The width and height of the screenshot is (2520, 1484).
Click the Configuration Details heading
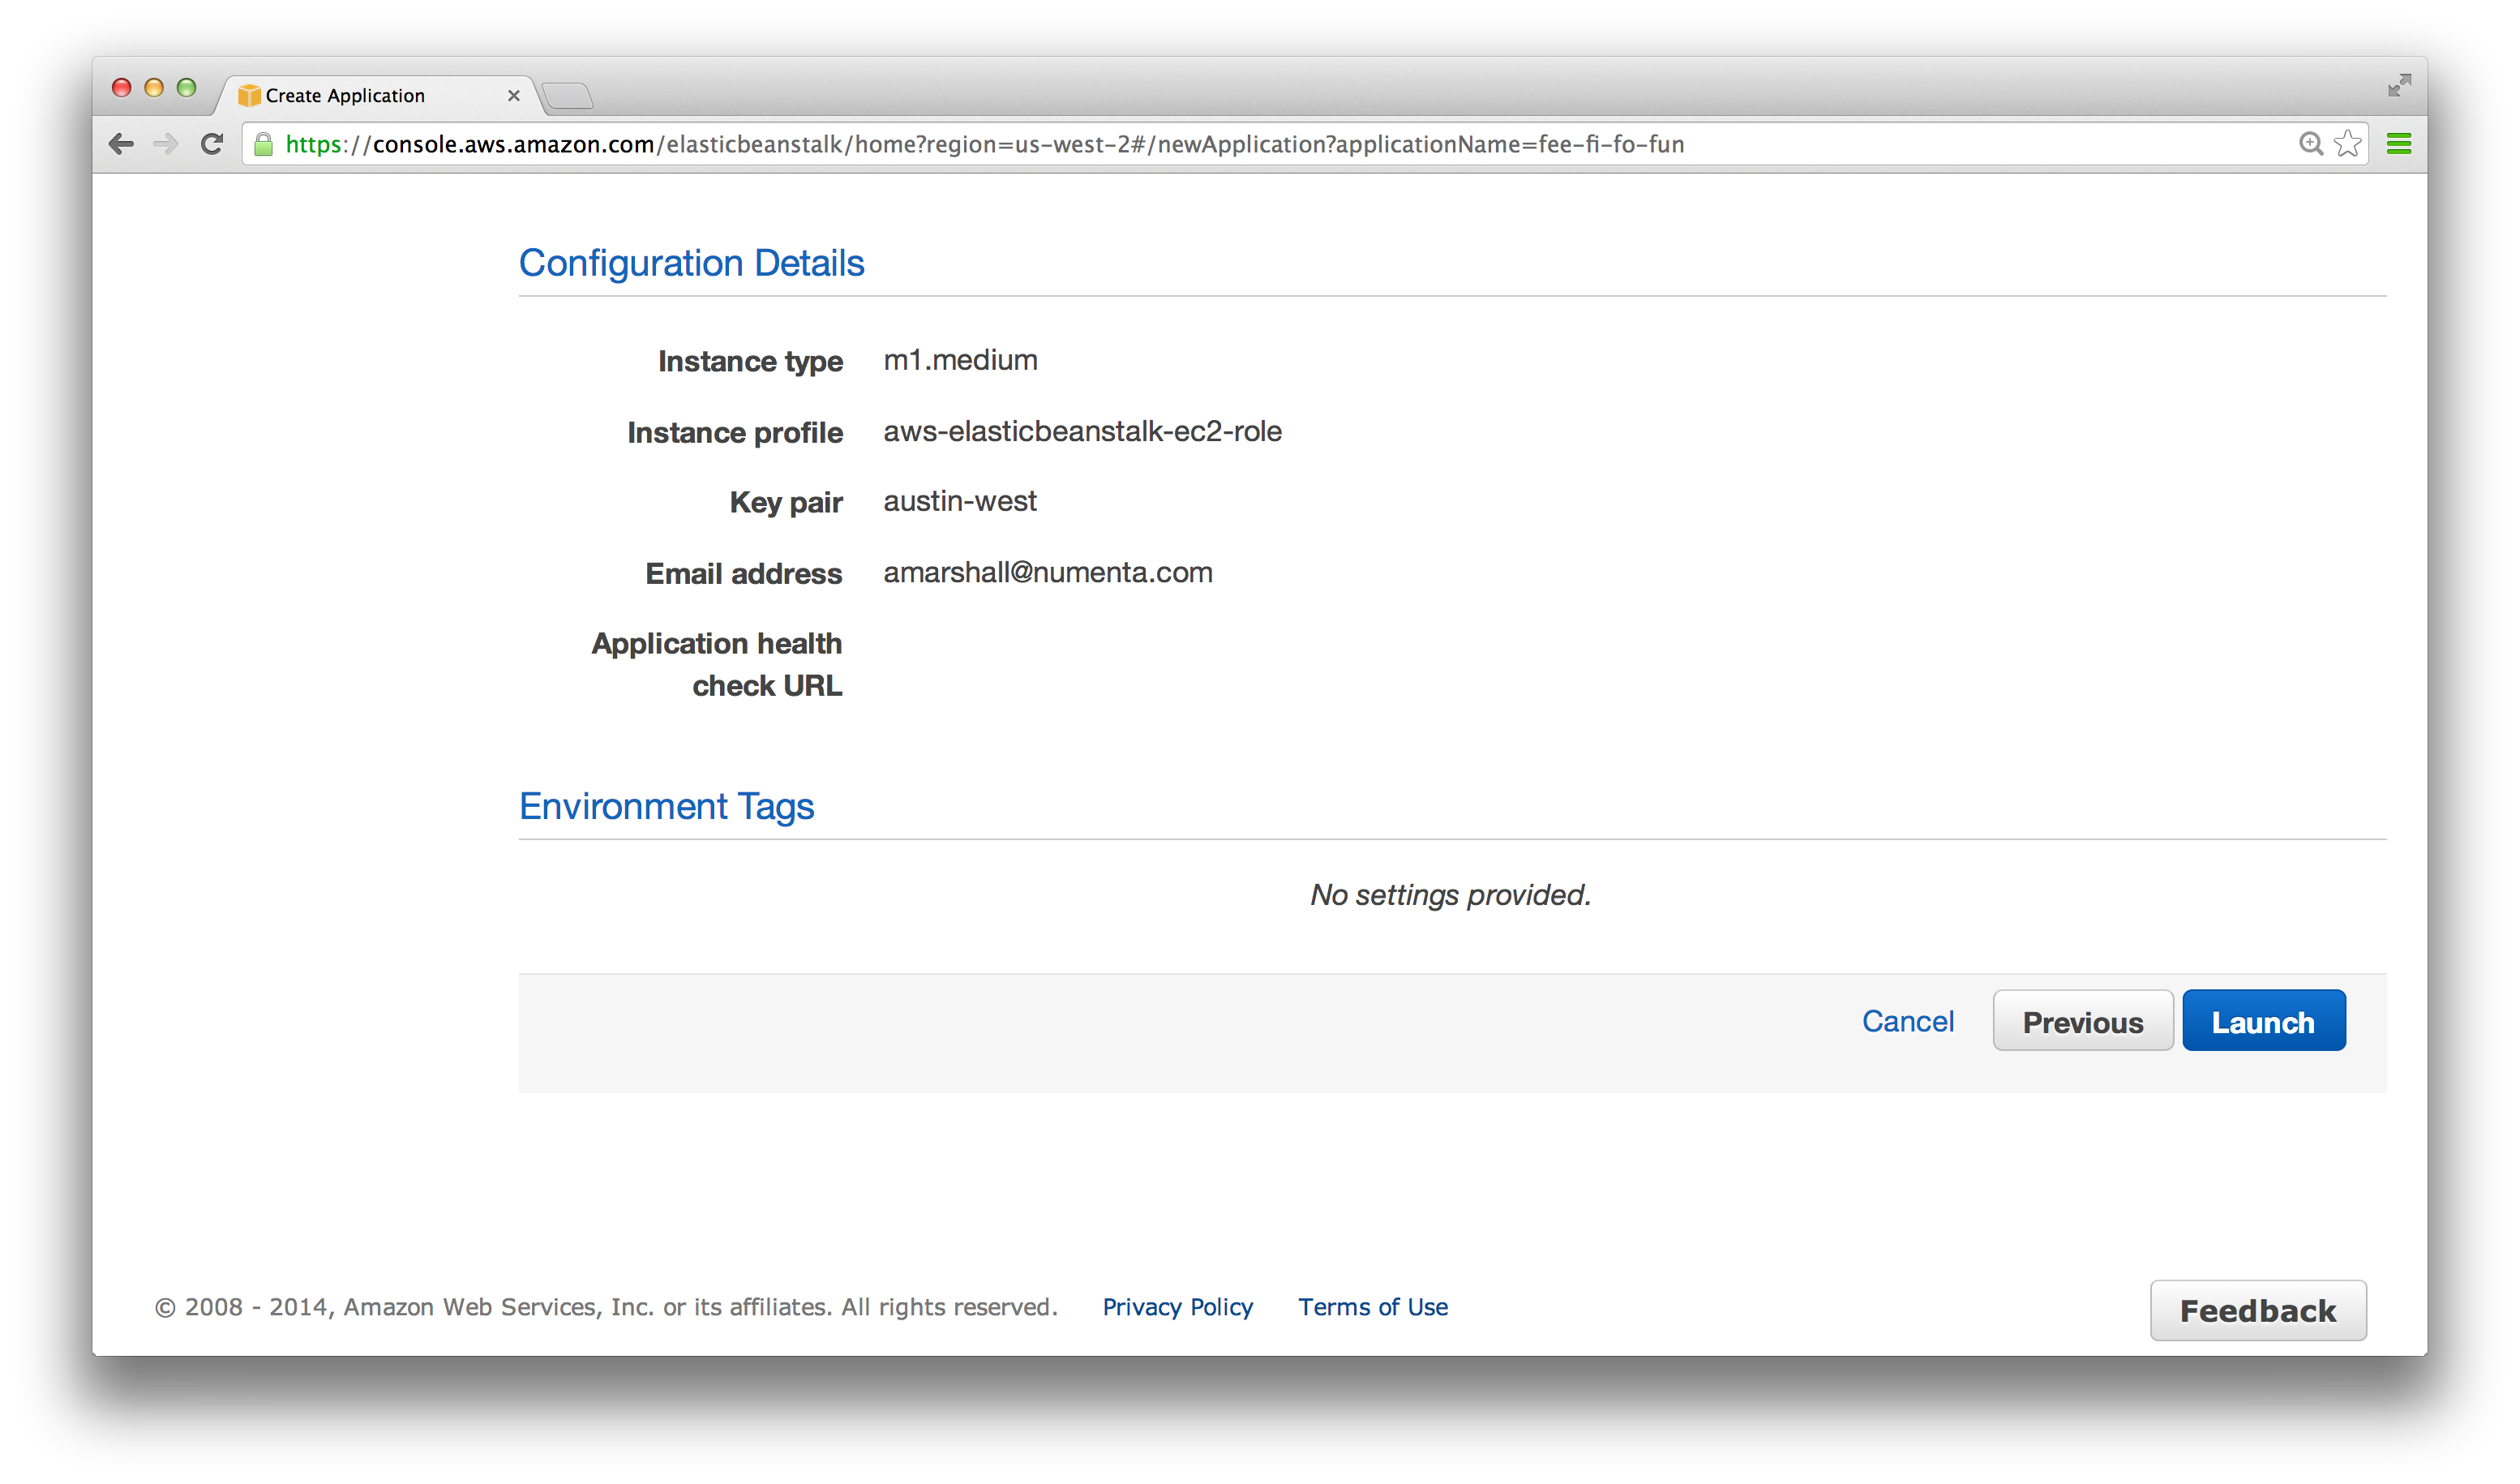691,263
